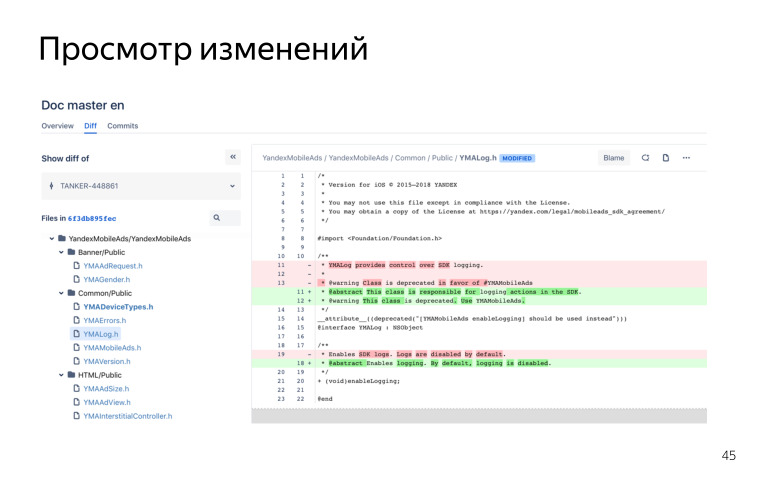Click the Blame button

pyautogui.click(x=614, y=158)
